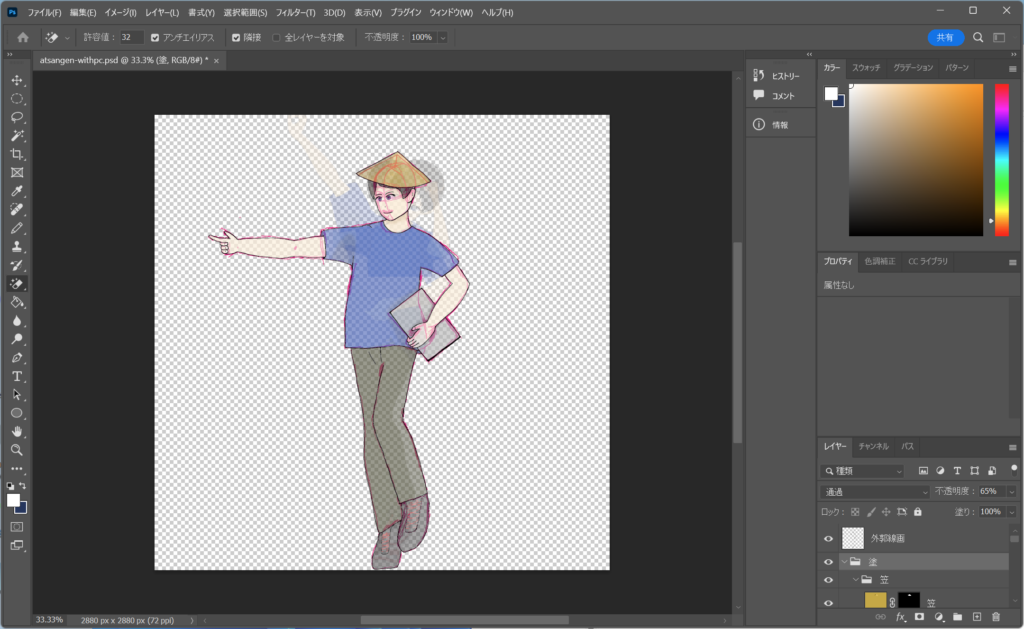Select the Blur tool

tap(17, 321)
